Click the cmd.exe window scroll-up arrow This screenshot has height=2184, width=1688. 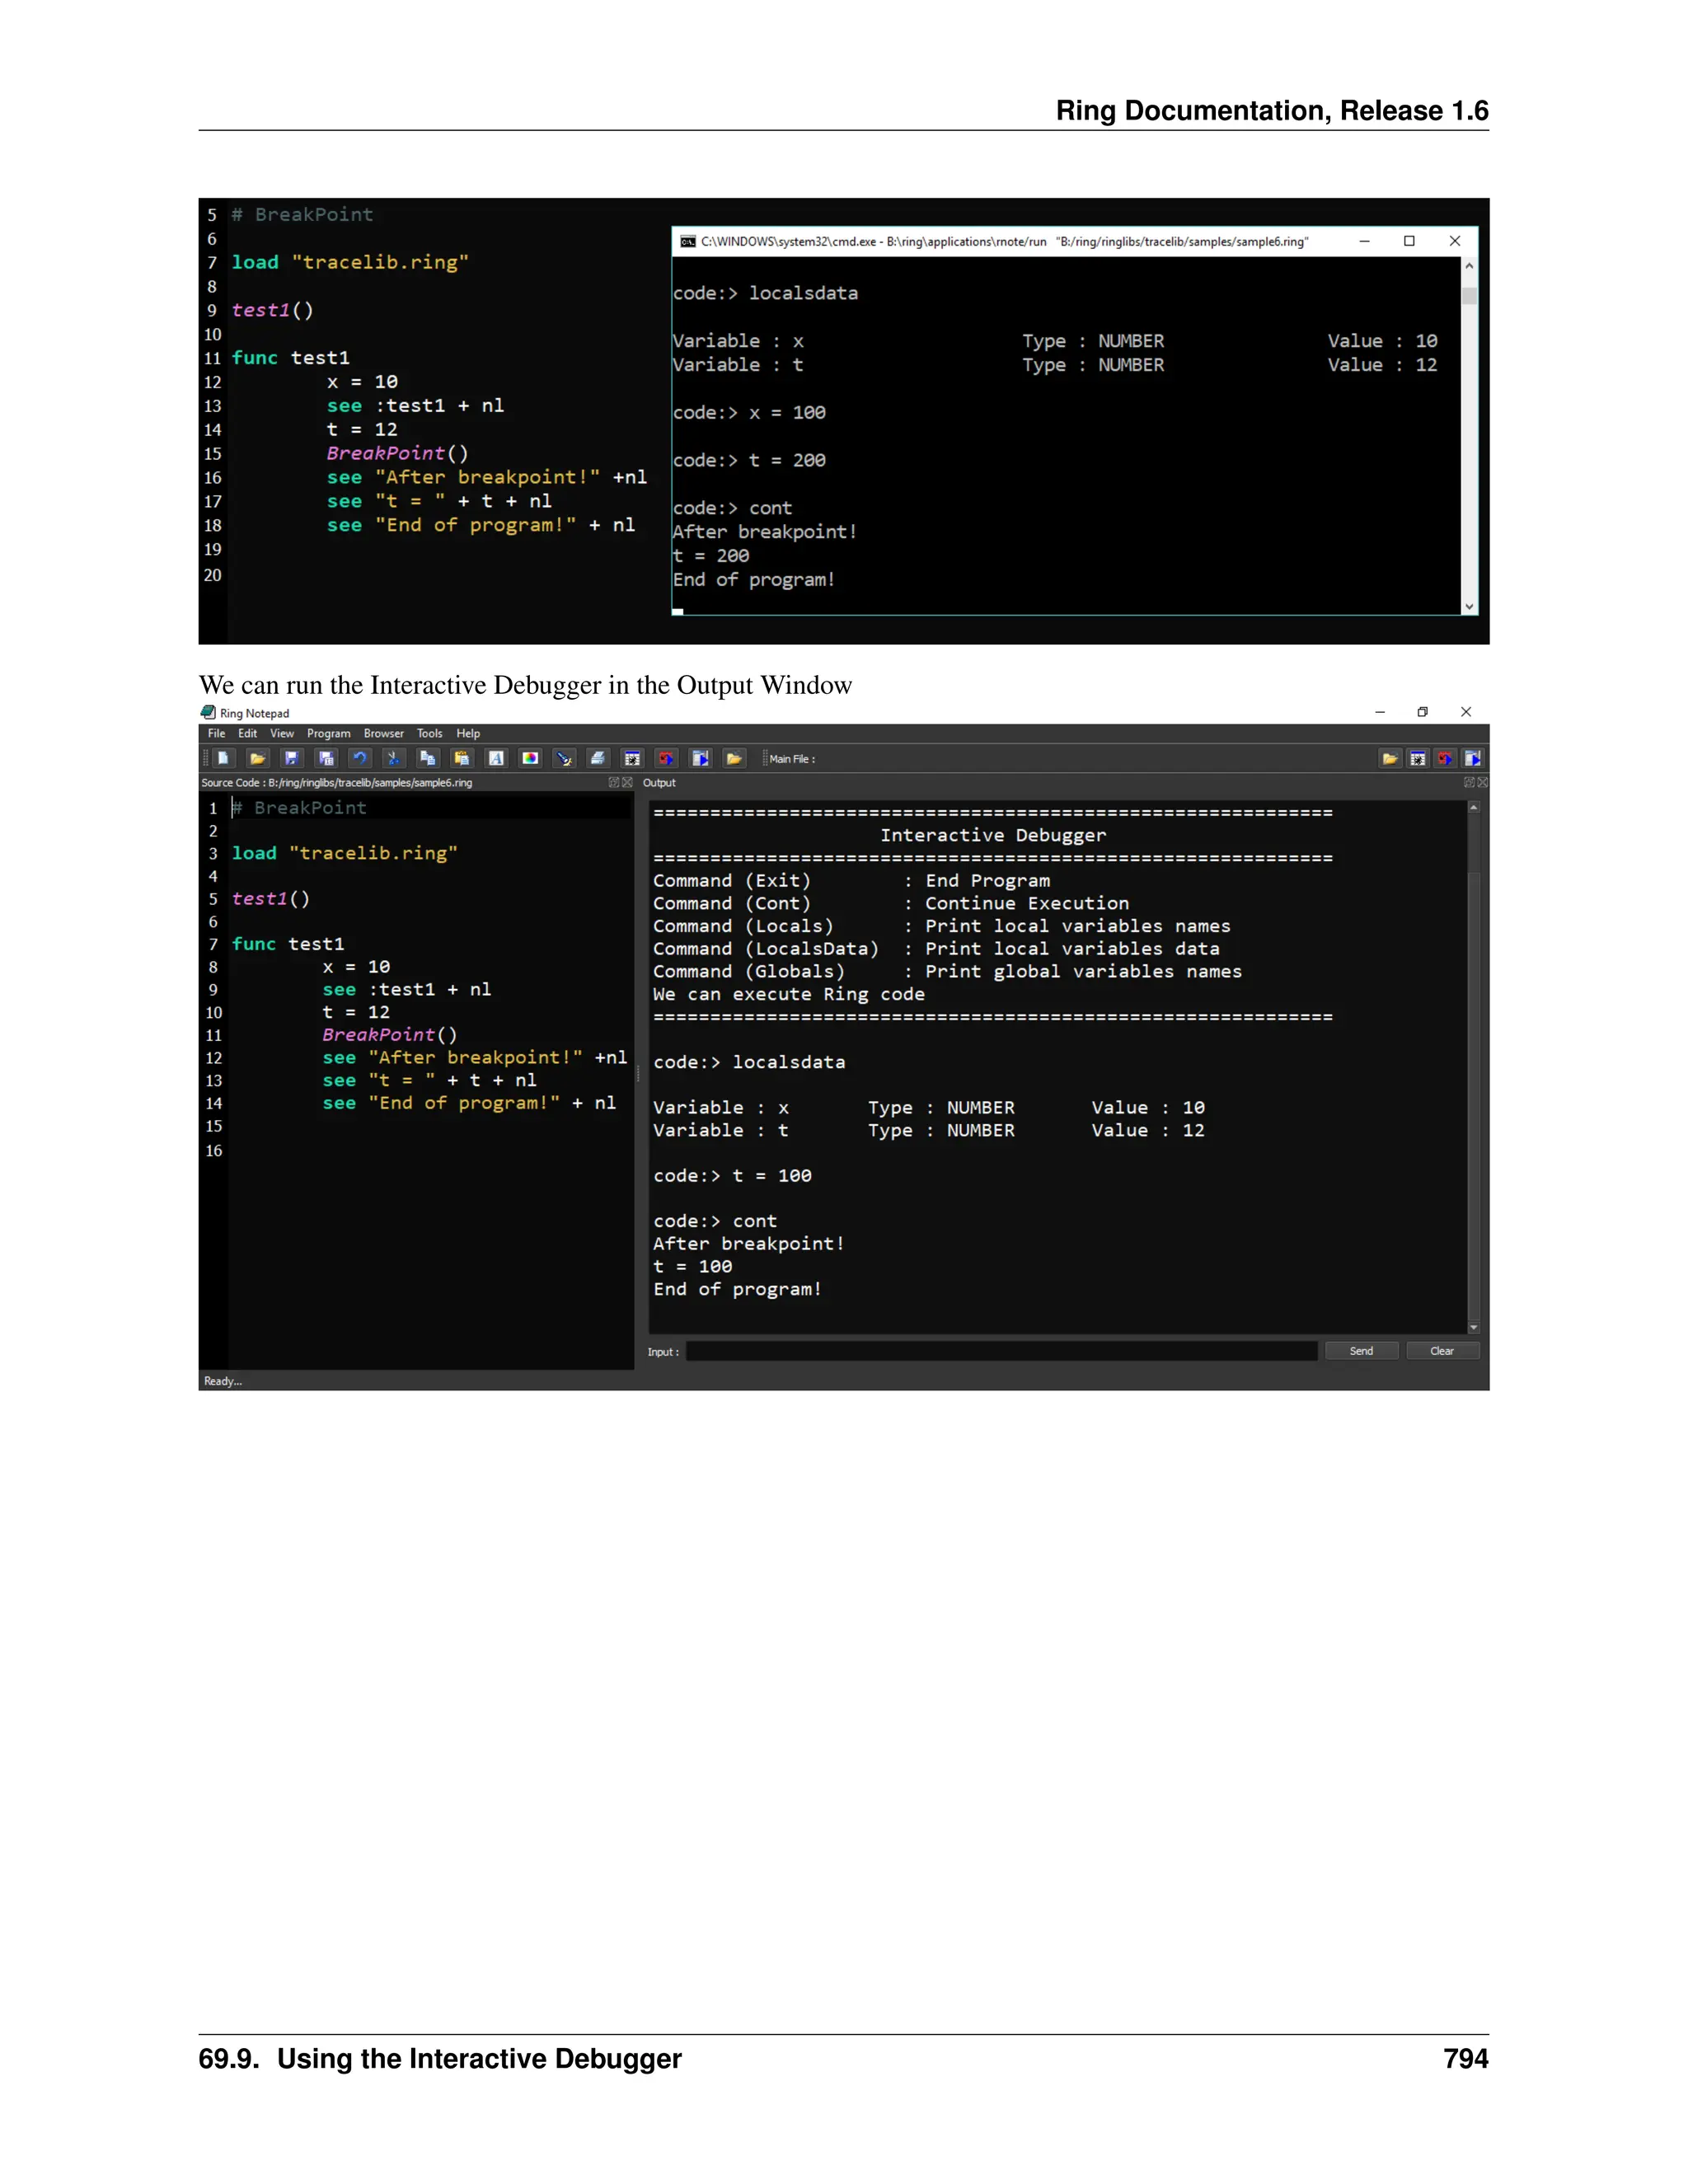1469,266
